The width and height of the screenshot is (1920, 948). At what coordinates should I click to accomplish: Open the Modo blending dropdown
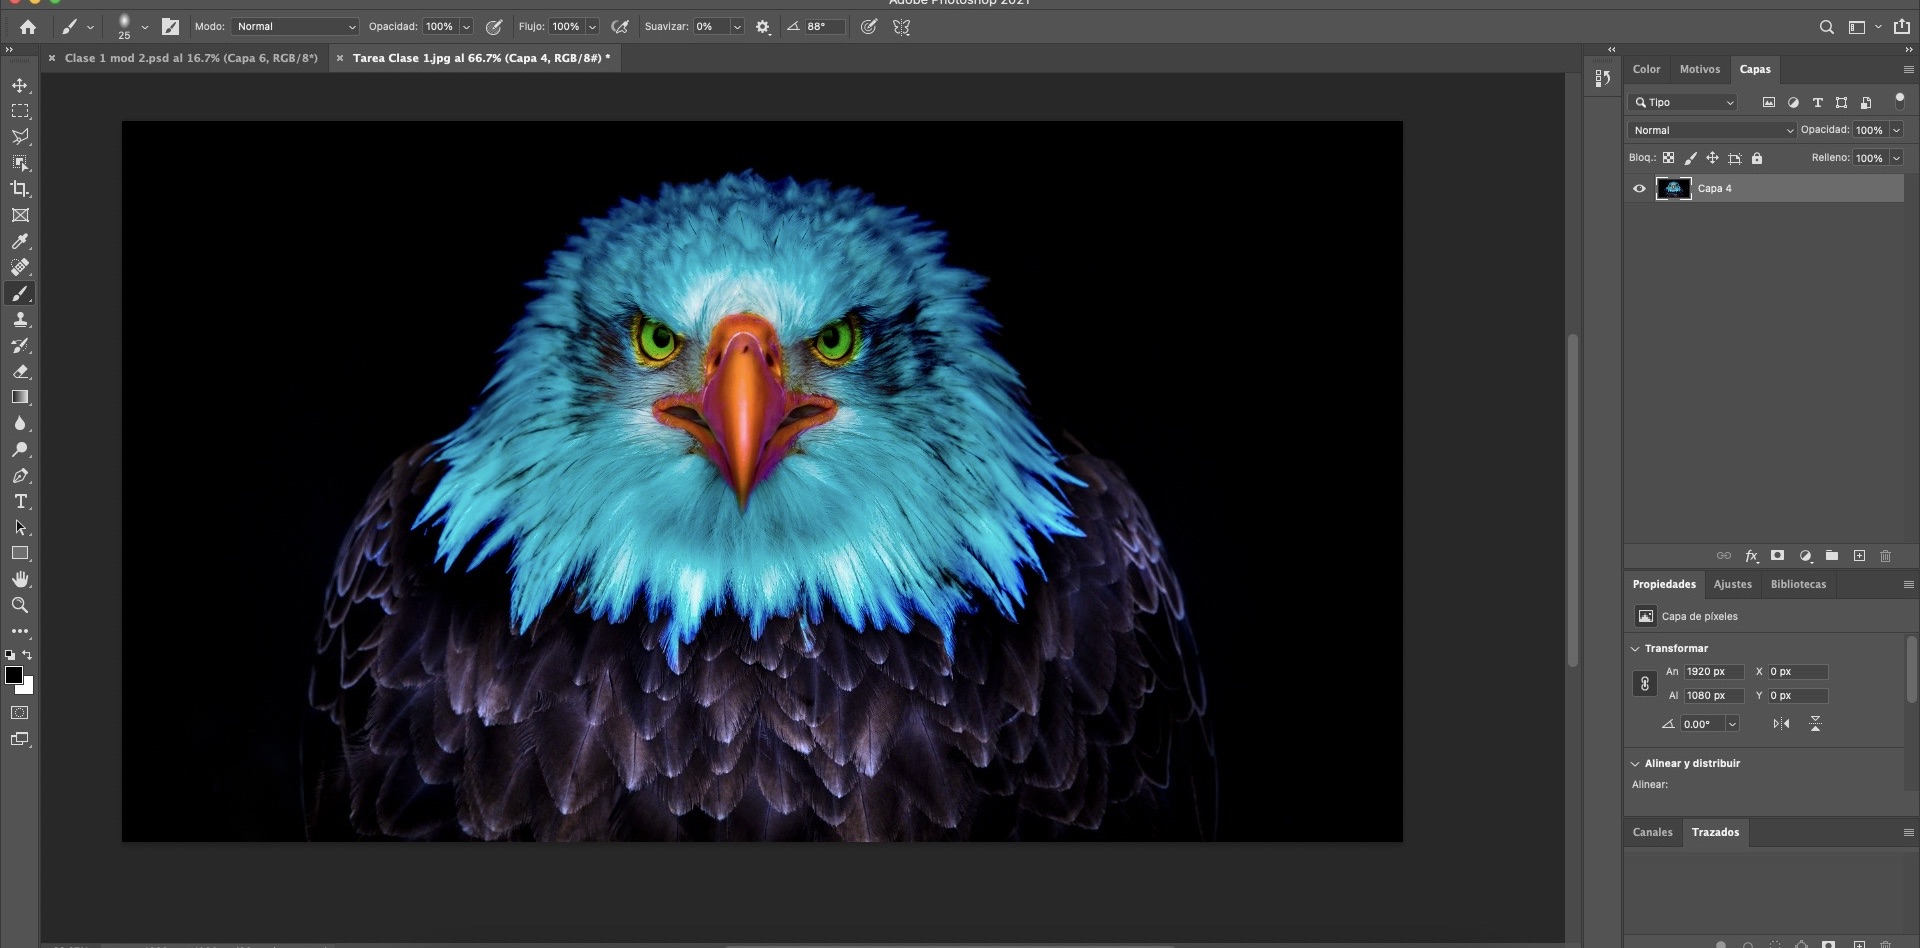[x=295, y=27]
